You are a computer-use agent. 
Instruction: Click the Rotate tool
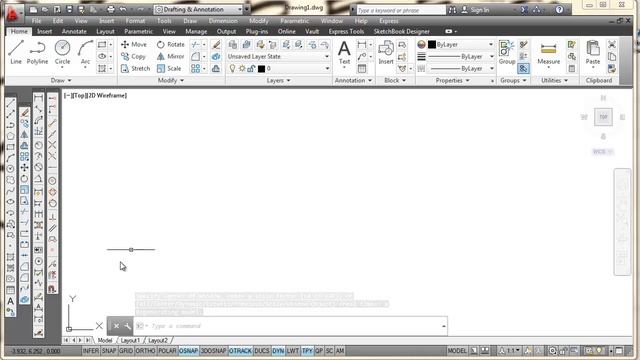tap(171, 44)
